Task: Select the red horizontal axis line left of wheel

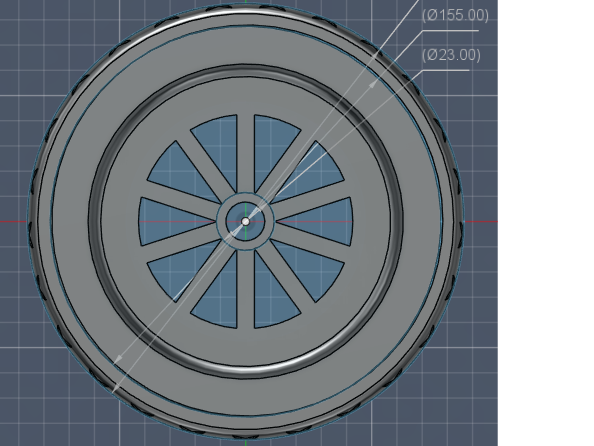Action: point(13,221)
